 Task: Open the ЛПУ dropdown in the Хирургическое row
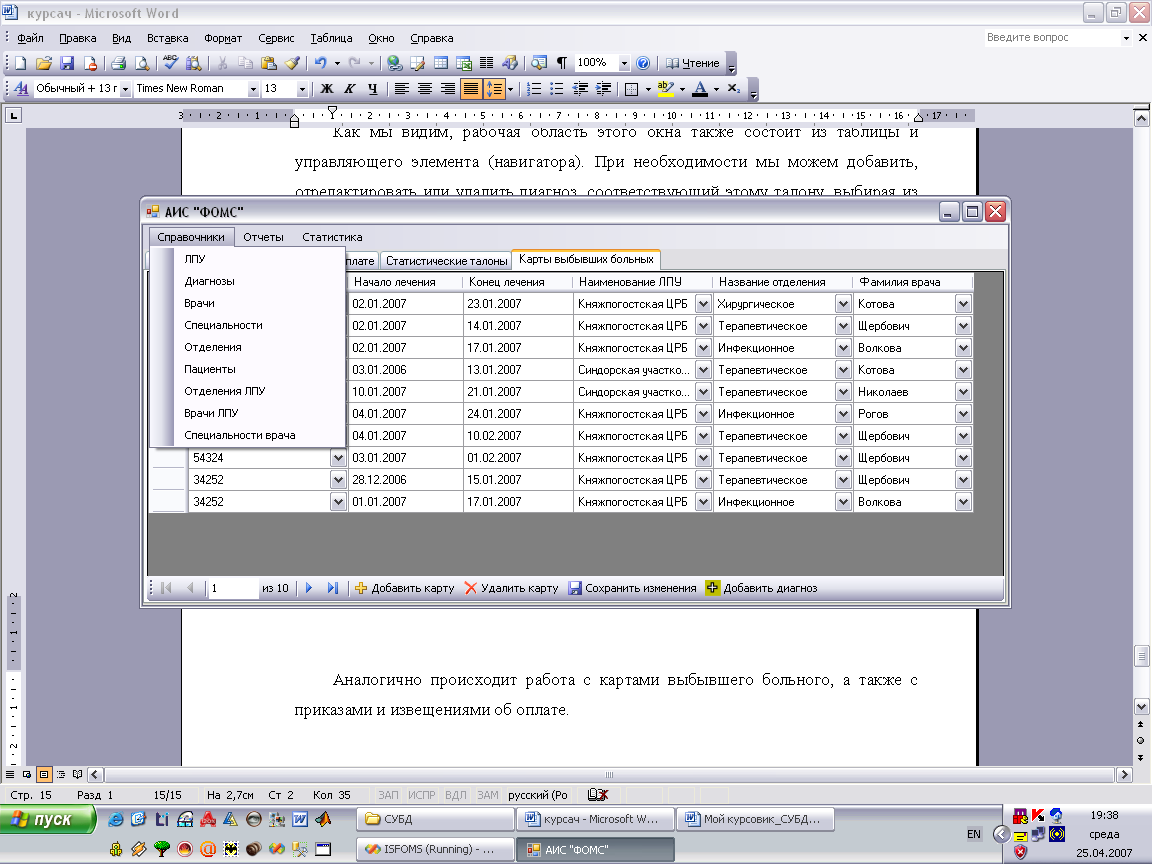[703, 303]
